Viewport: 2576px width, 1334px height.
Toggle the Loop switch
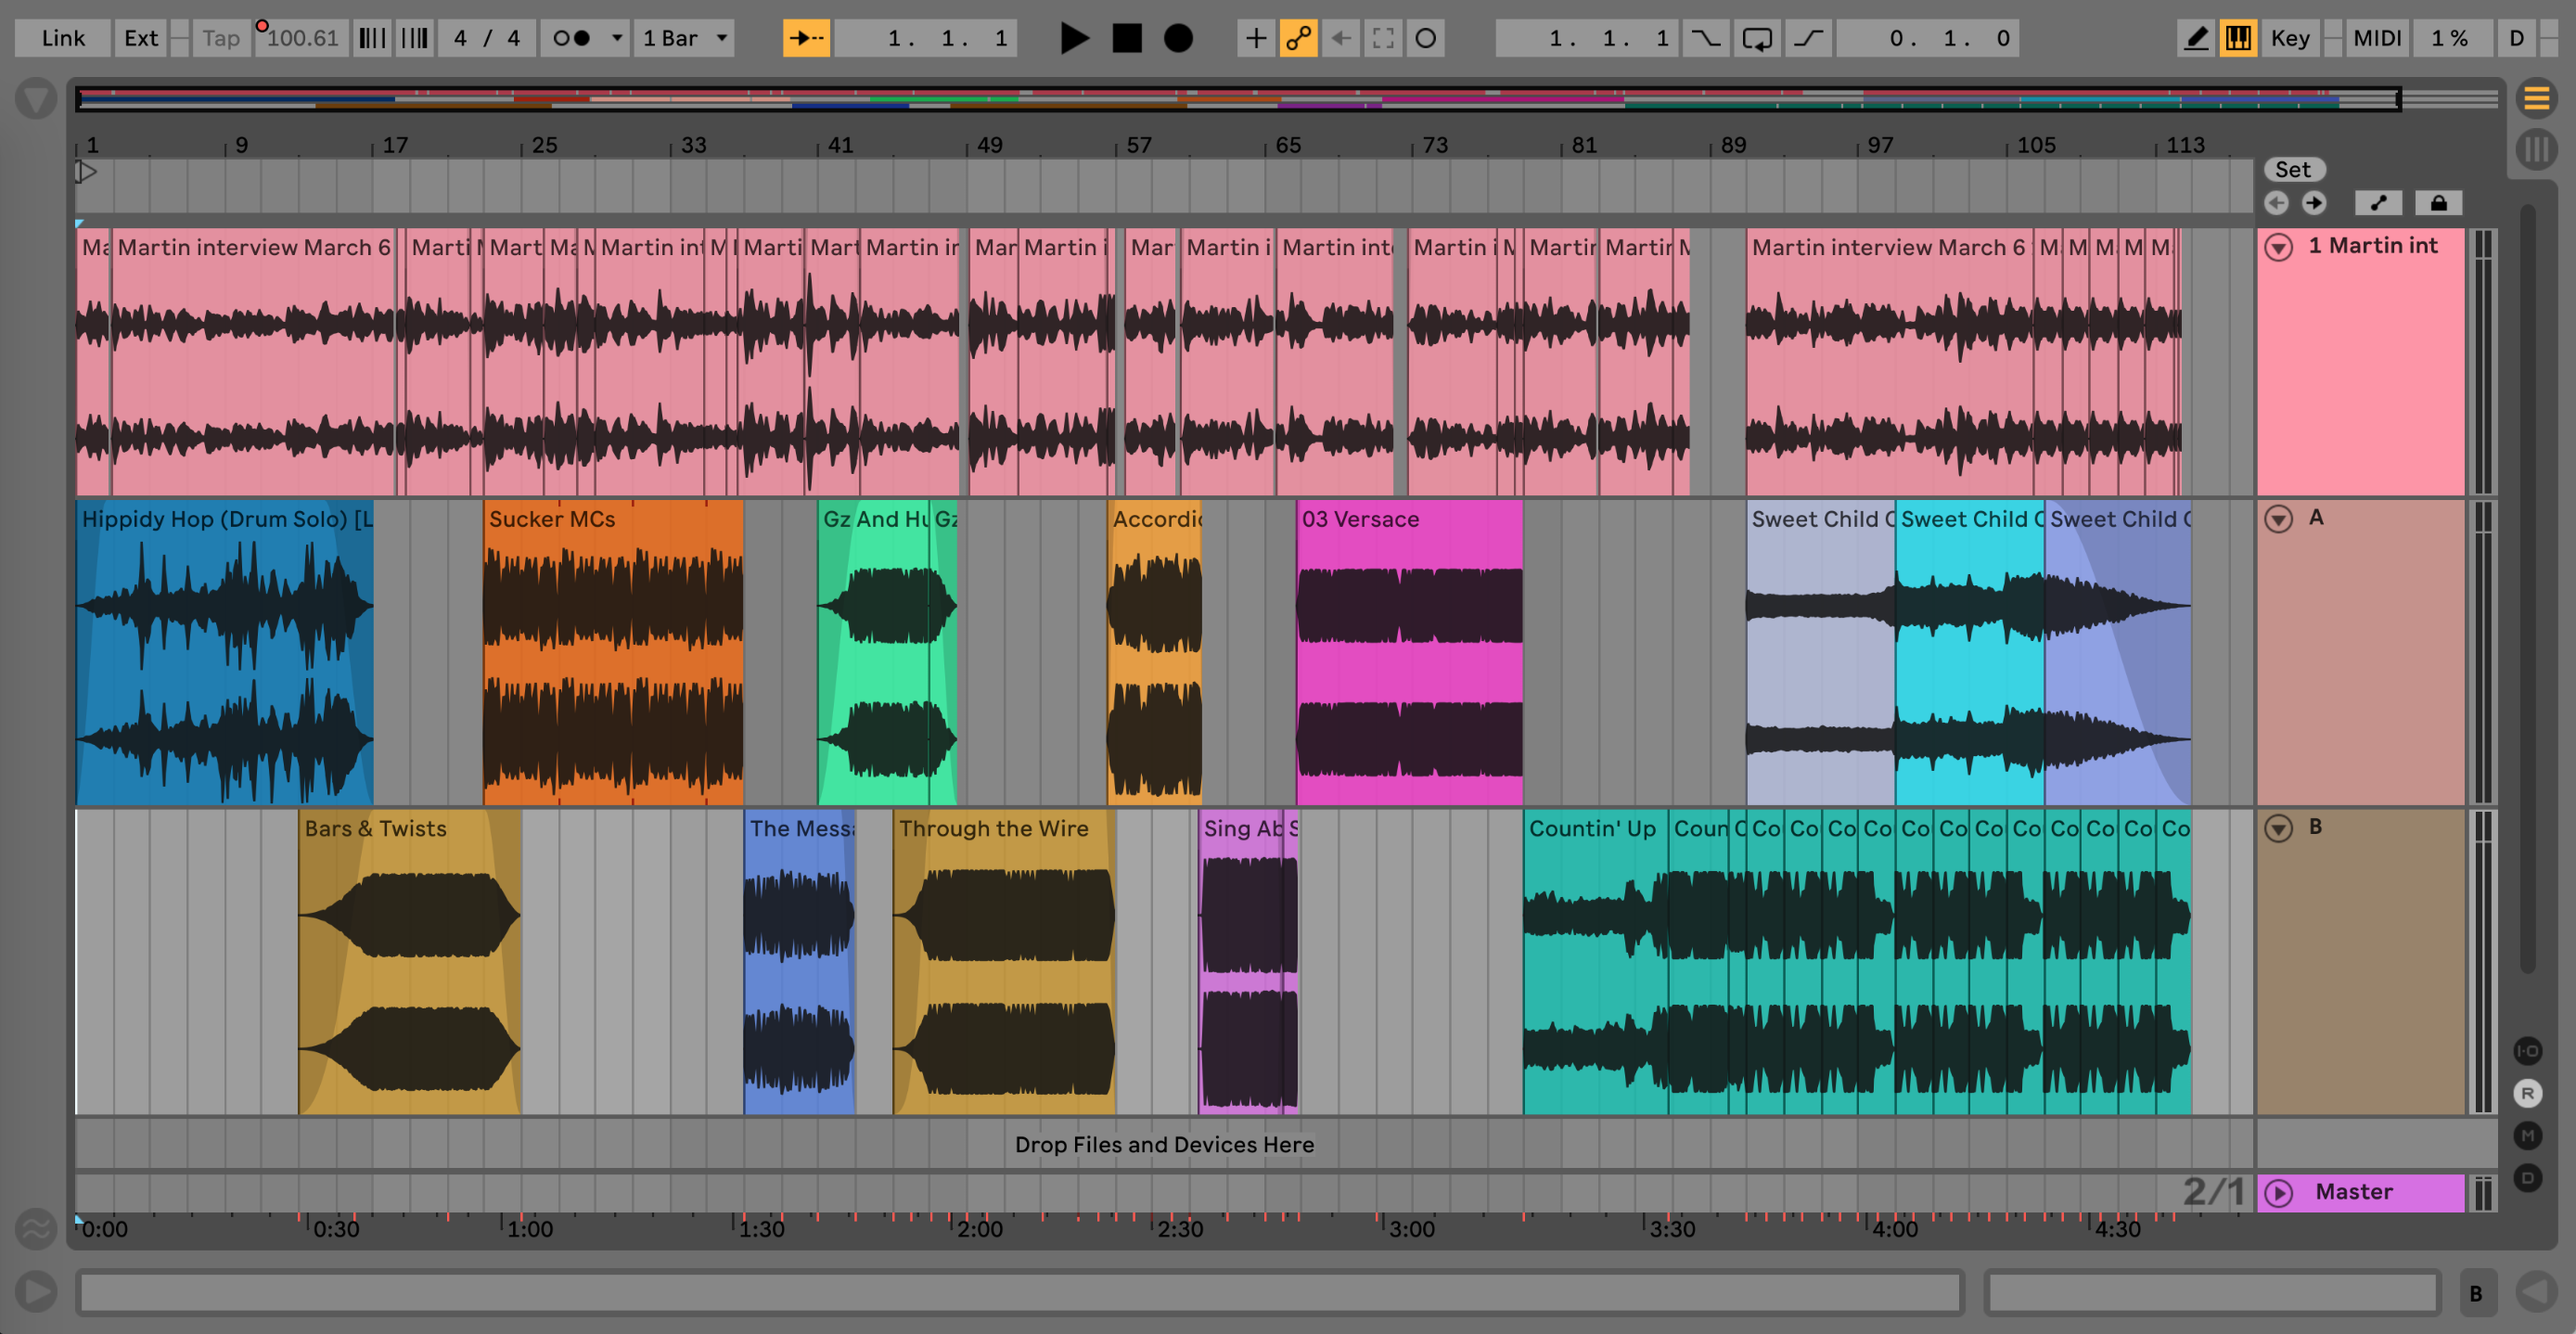1757,38
